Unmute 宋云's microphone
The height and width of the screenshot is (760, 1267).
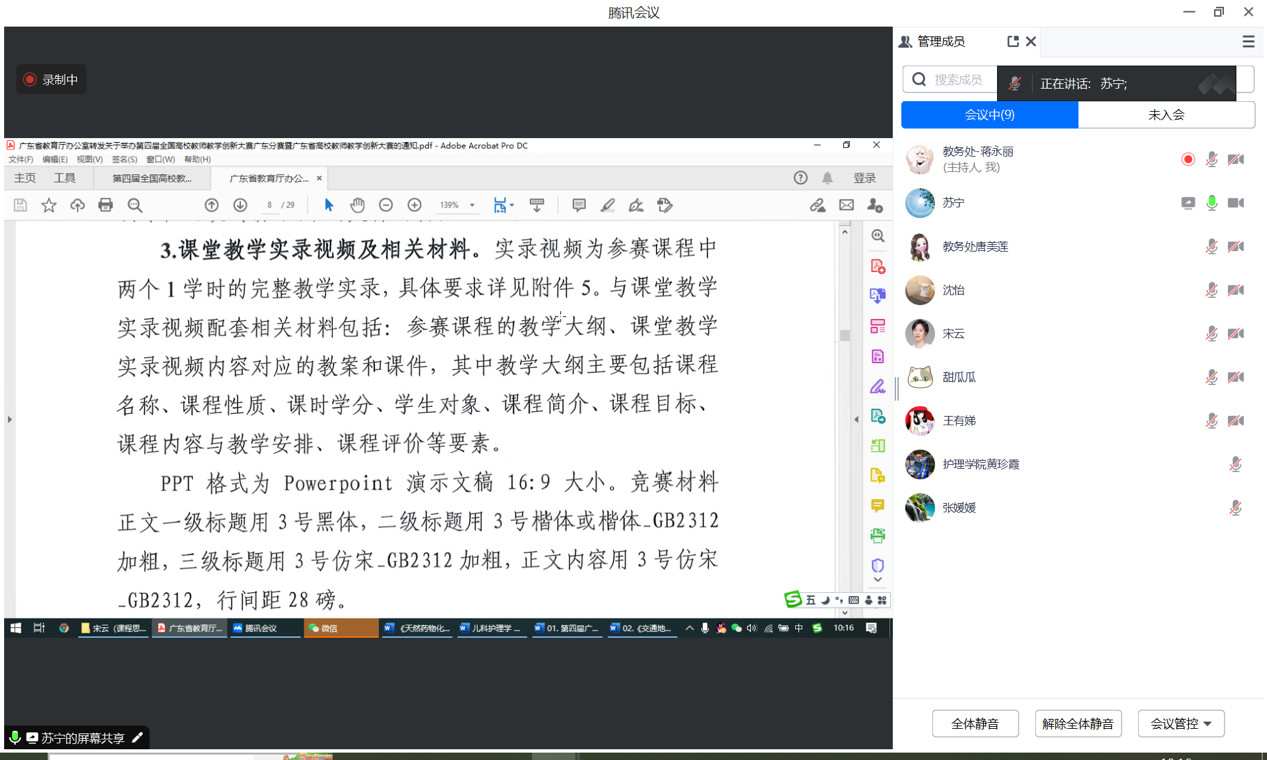coord(1211,334)
